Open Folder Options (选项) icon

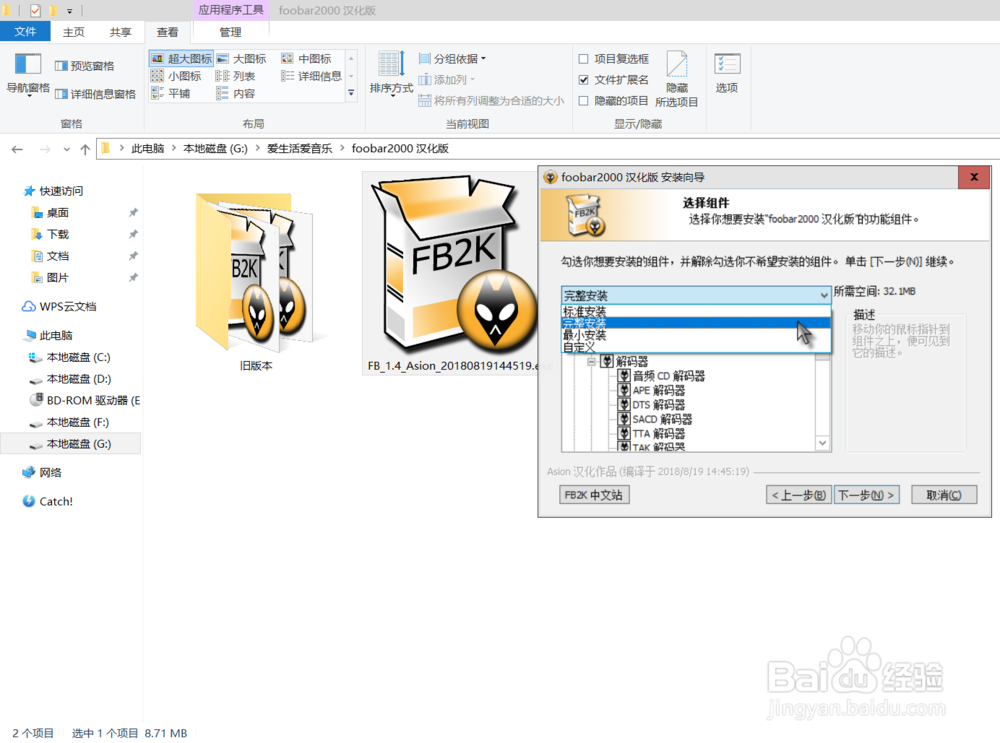tap(726, 73)
